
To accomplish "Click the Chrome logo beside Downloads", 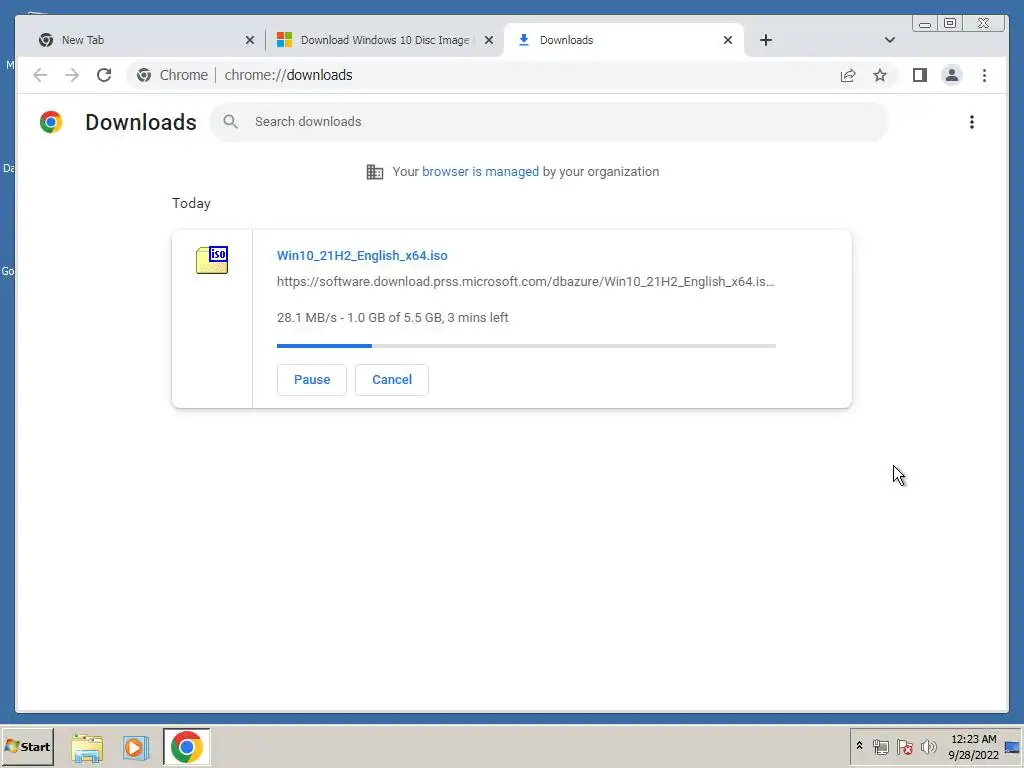I will pos(51,122).
